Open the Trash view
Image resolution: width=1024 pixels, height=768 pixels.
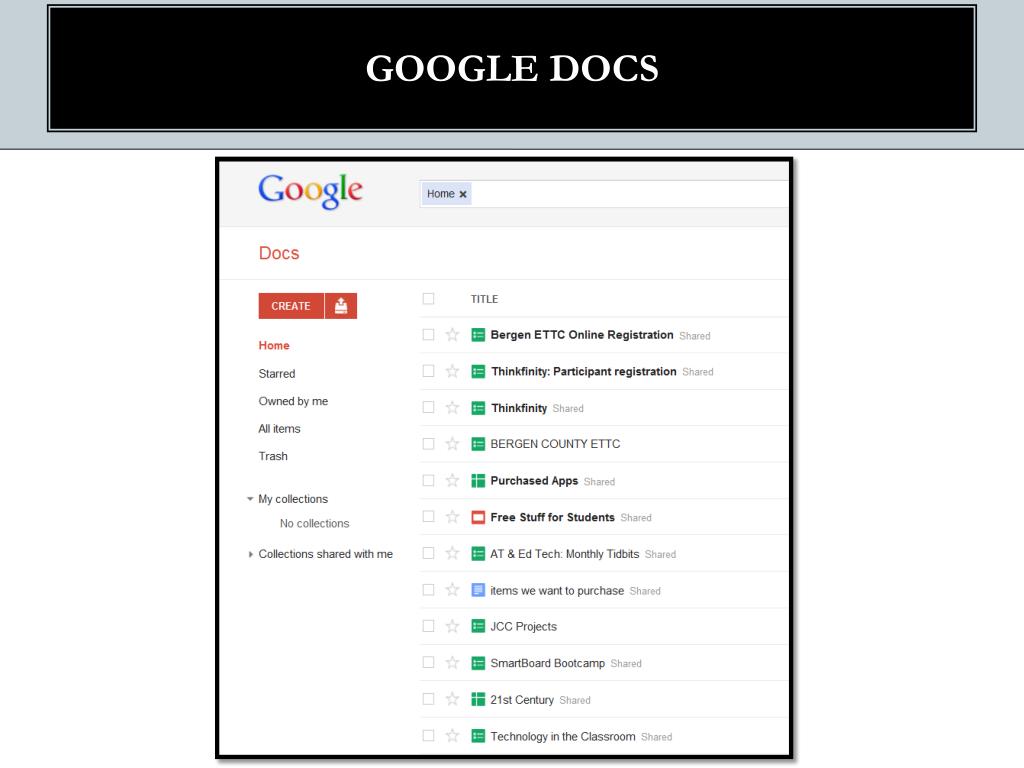273,456
